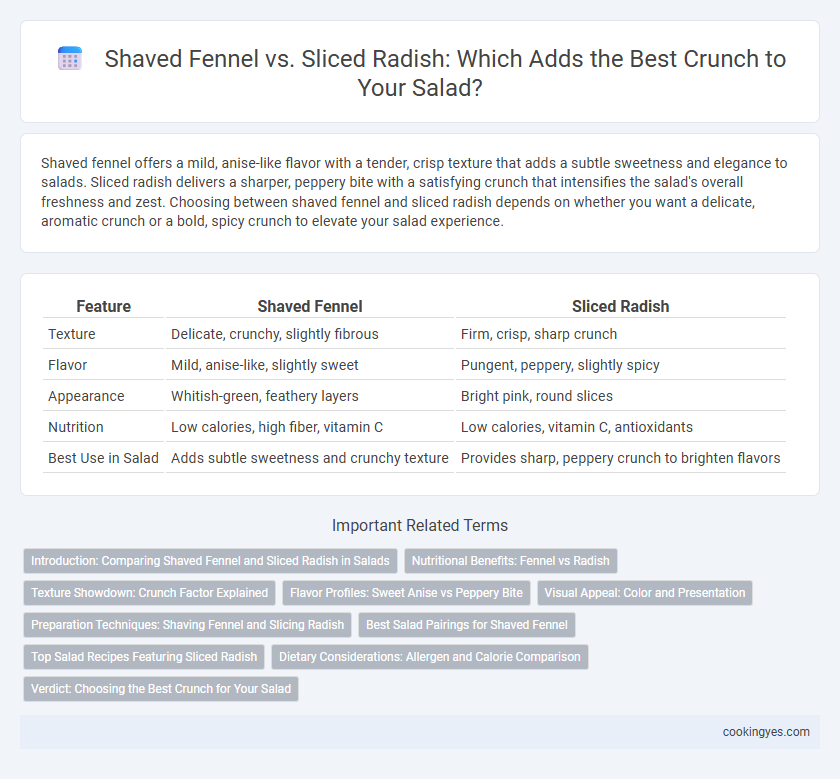Open Dietary Considerations: Allergen and Calorie Comparison
The width and height of the screenshot is (840, 779).
click(x=430, y=657)
